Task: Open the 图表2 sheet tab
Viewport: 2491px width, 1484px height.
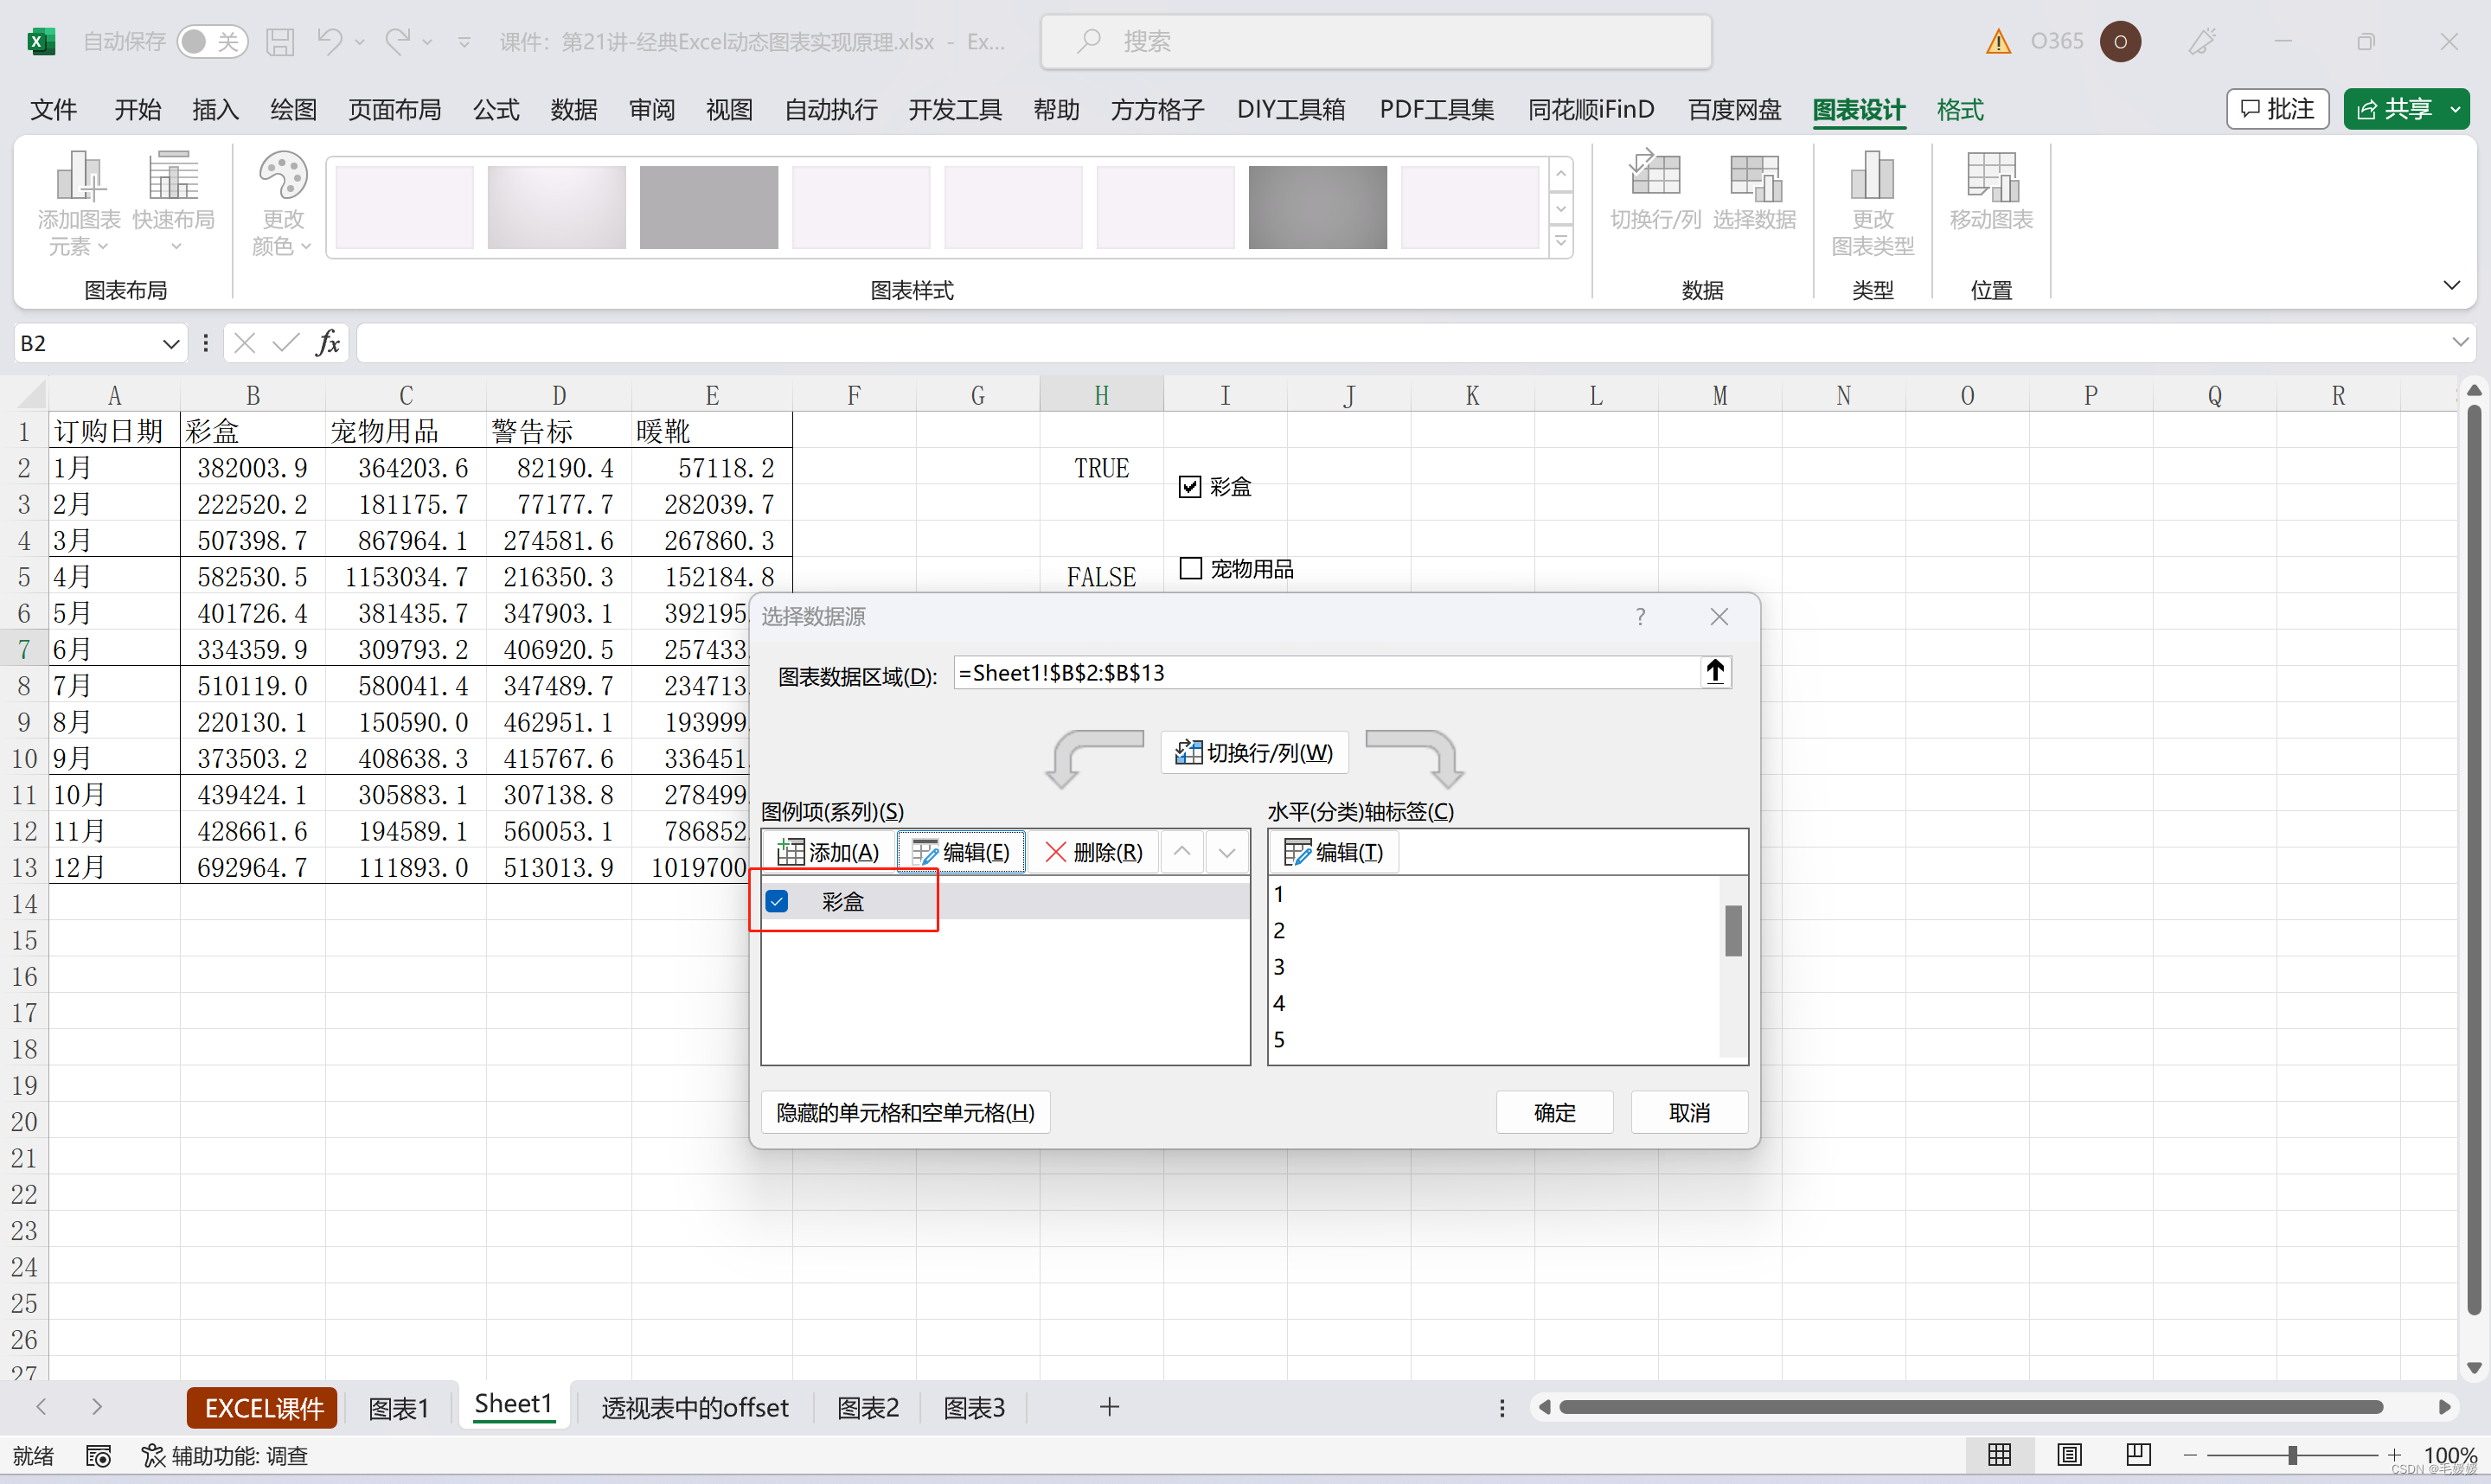Action: click(x=868, y=1408)
